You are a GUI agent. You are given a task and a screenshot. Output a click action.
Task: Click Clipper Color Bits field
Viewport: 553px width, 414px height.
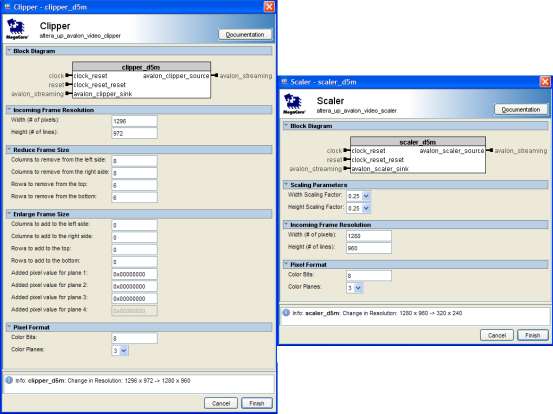coord(134,338)
